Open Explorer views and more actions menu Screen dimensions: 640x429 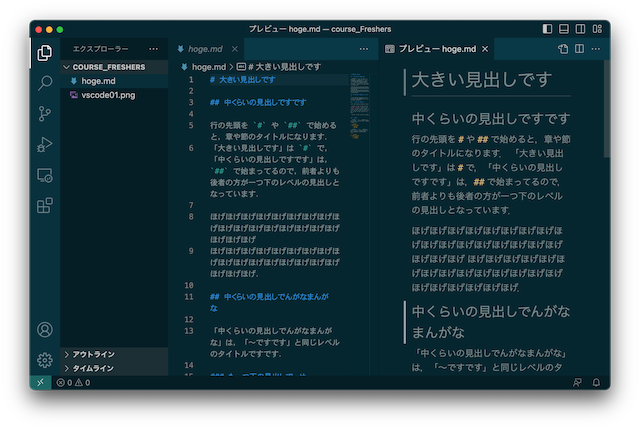pyautogui.click(x=153, y=49)
